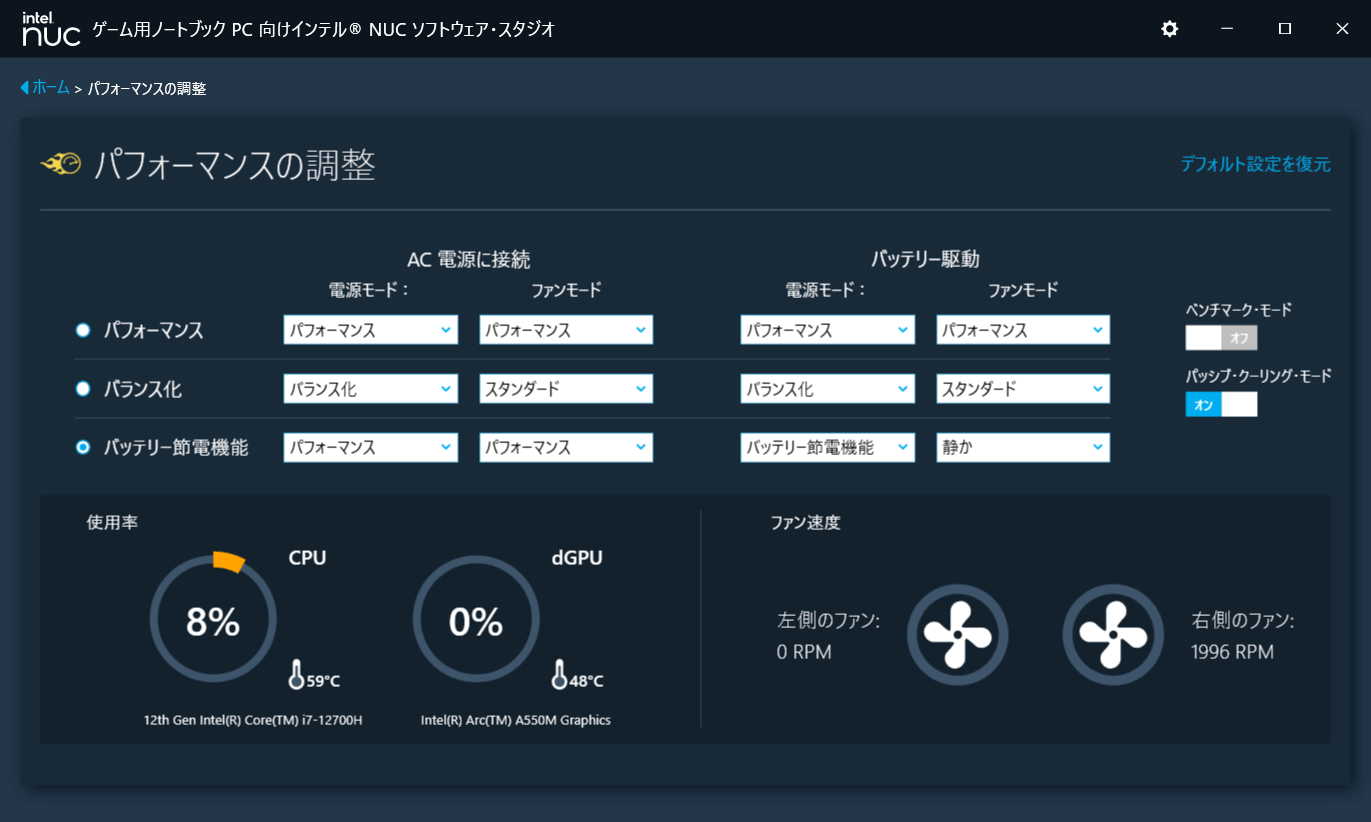The height and width of the screenshot is (822, 1371).
Task: Select the パフォーマンス radio button
Action: (83, 330)
